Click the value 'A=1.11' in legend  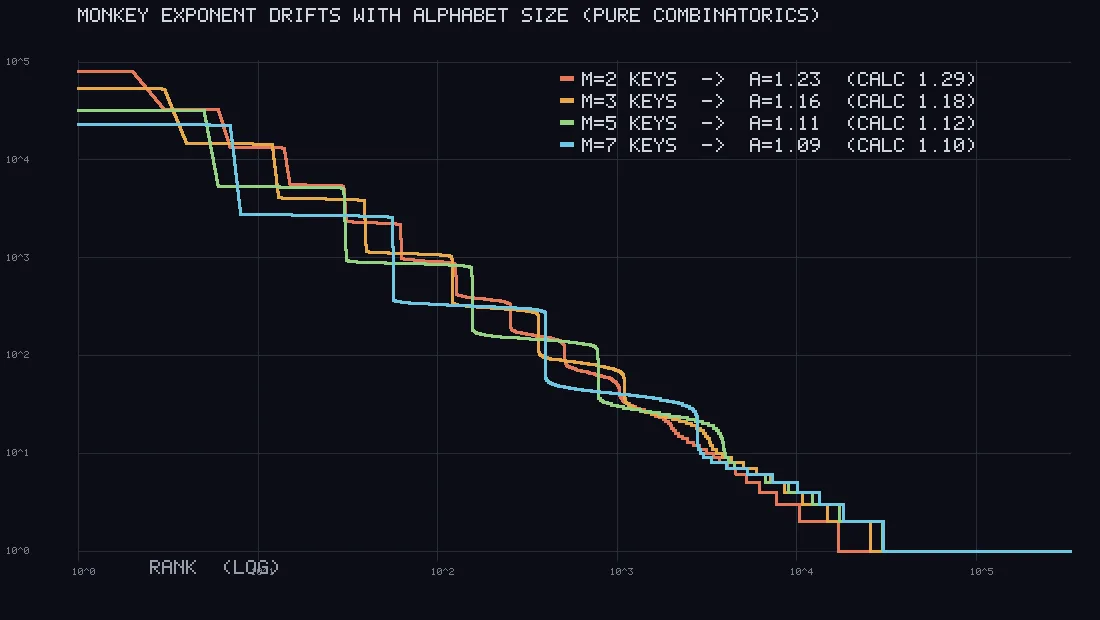(x=784, y=123)
